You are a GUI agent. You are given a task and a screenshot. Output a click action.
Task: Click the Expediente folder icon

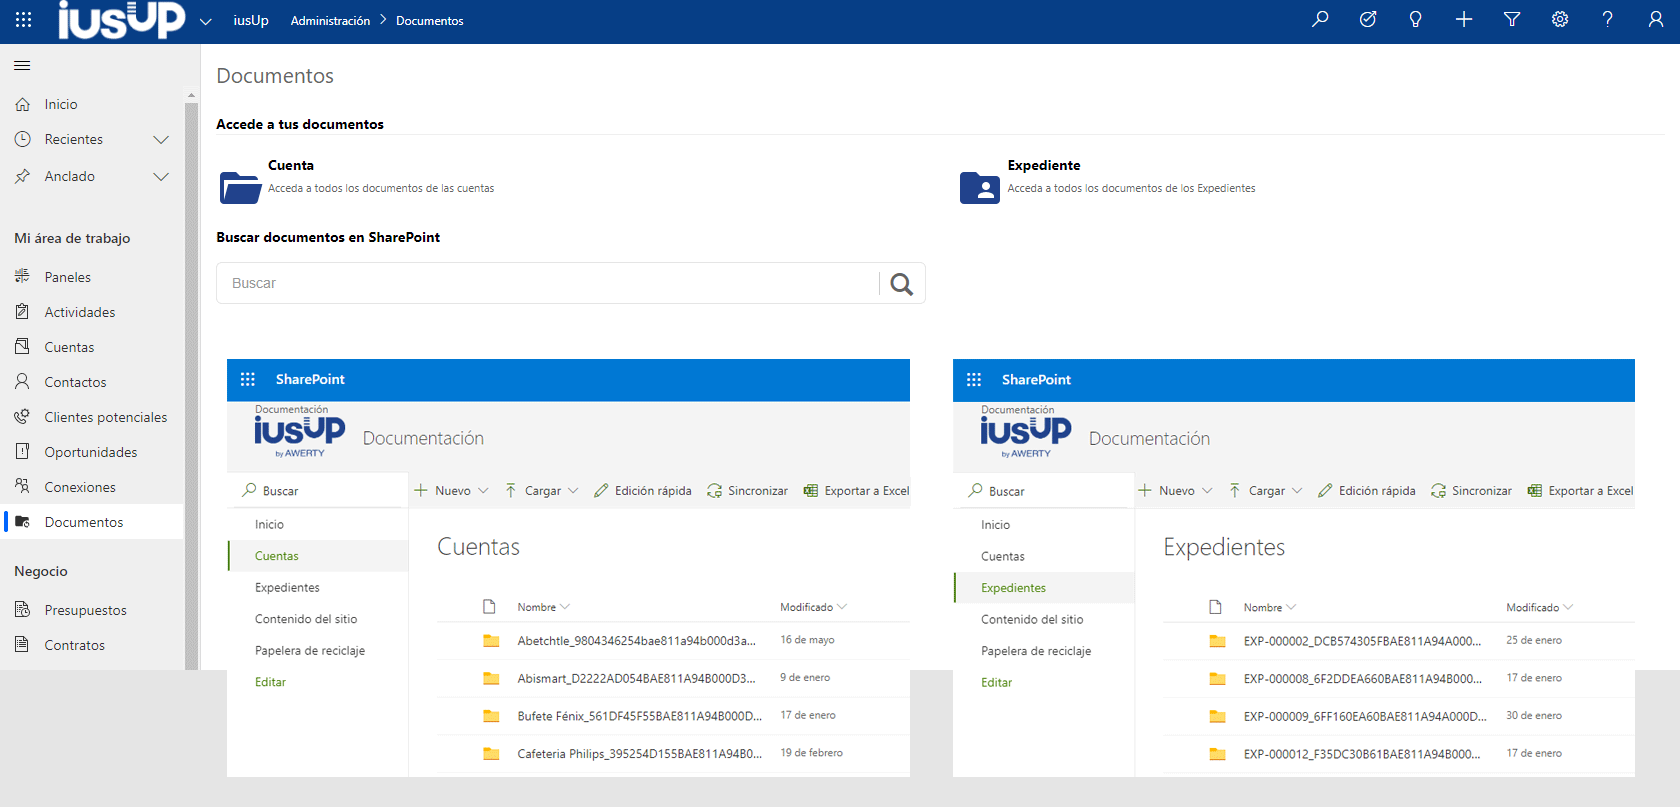point(979,187)
